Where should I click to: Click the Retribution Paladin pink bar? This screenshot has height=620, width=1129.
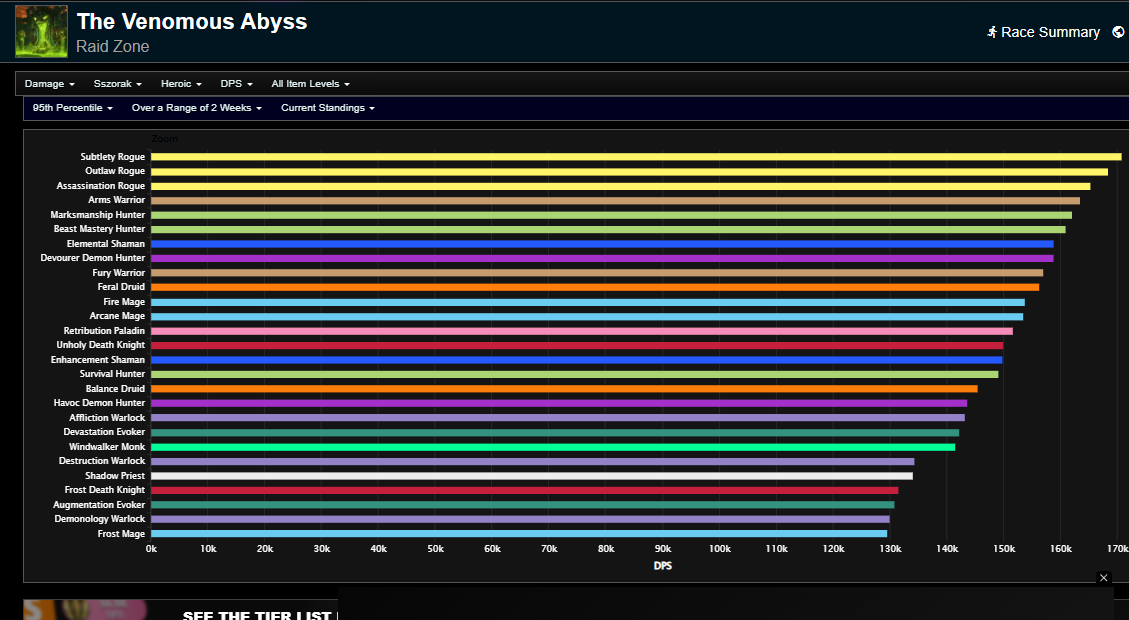[x=582, y=331]
